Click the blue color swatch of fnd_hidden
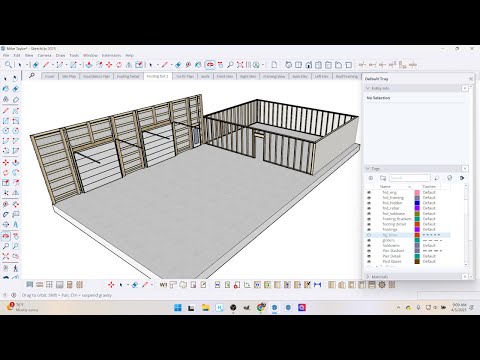The height and width of the screenshot is (360, 480). pos(417,203)
